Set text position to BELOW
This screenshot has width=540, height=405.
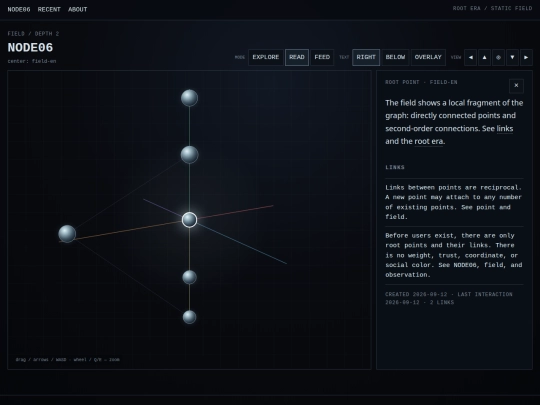click(395, 58)
